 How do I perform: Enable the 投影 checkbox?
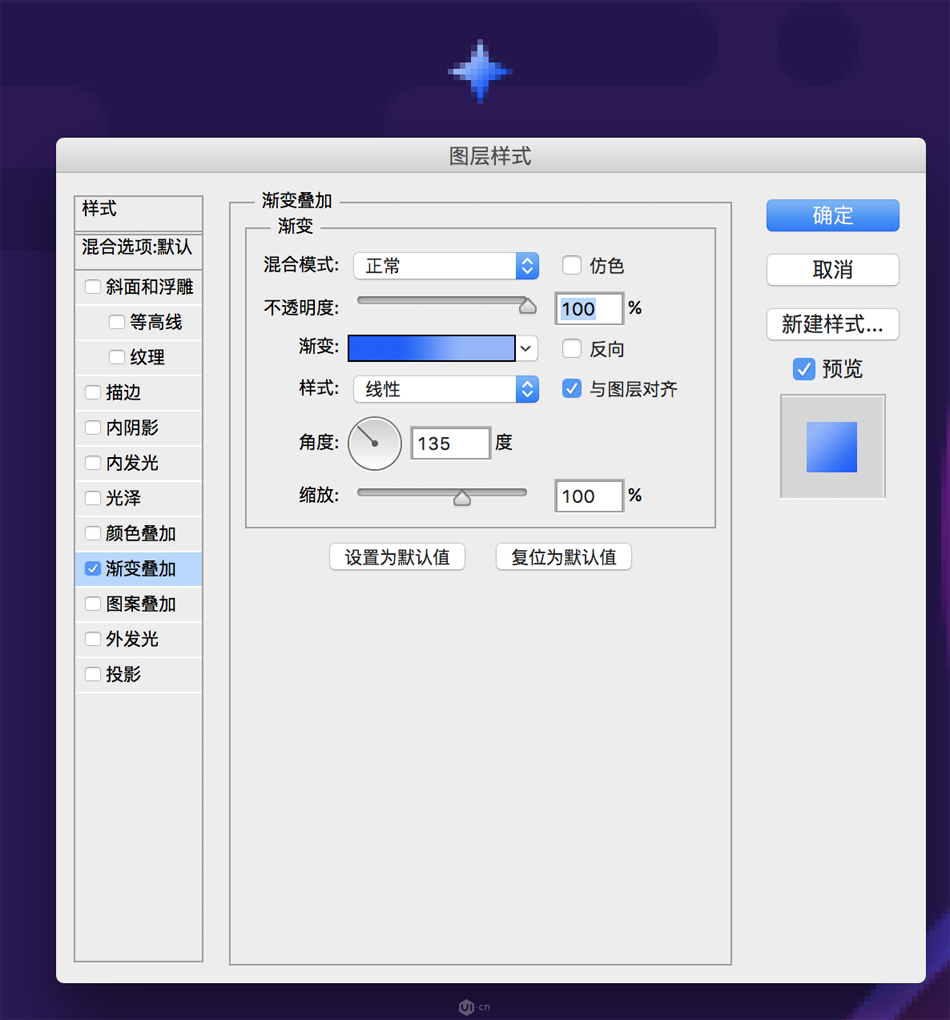[93, 674]
